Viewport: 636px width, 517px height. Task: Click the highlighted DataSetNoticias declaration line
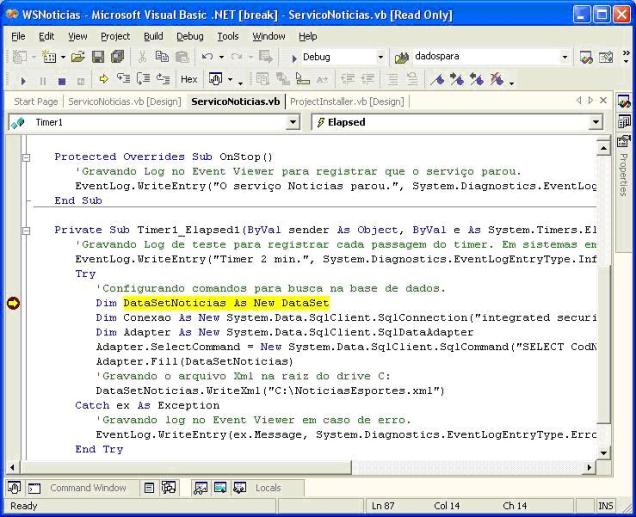pos(226,303)
